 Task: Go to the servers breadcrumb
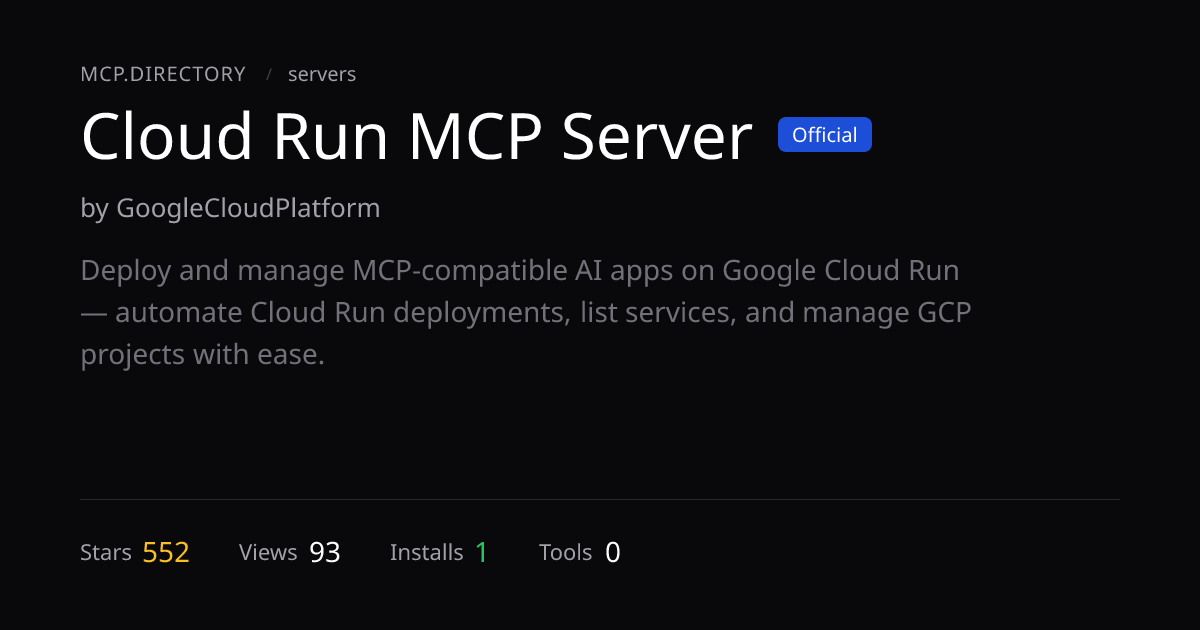pos(322,74)
